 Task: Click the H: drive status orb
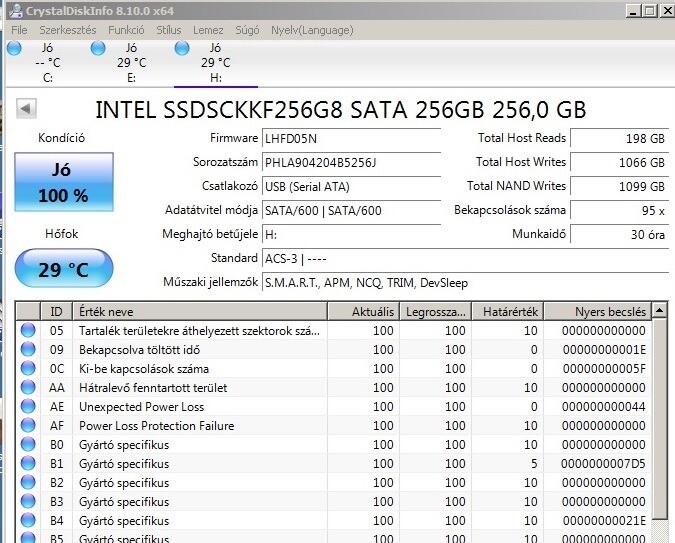[x=182, y=49]
